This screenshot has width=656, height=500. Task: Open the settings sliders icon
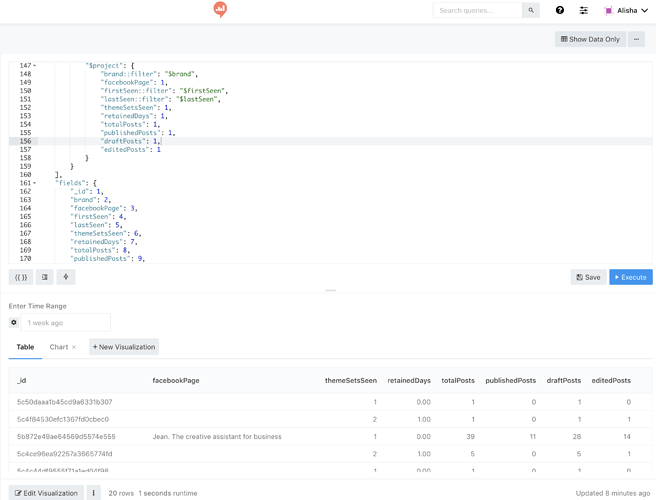pyautogui.click(x=584, y=10)
